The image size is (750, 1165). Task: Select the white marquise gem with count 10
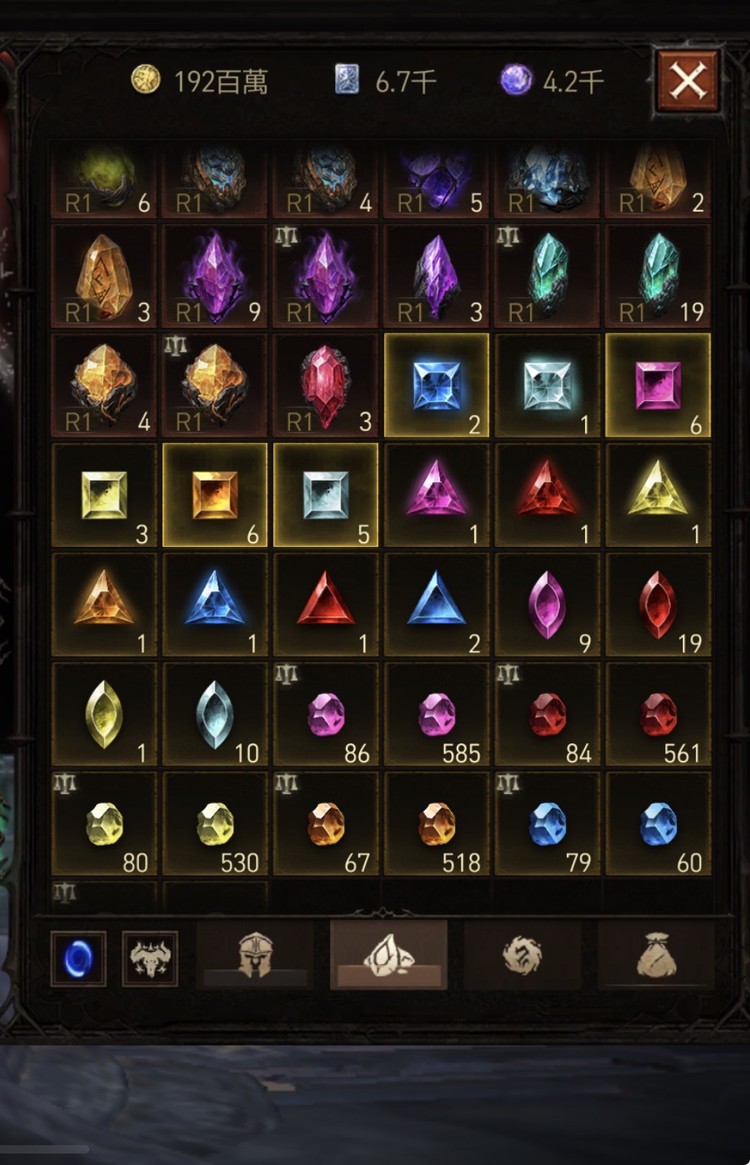click(215, 715)
